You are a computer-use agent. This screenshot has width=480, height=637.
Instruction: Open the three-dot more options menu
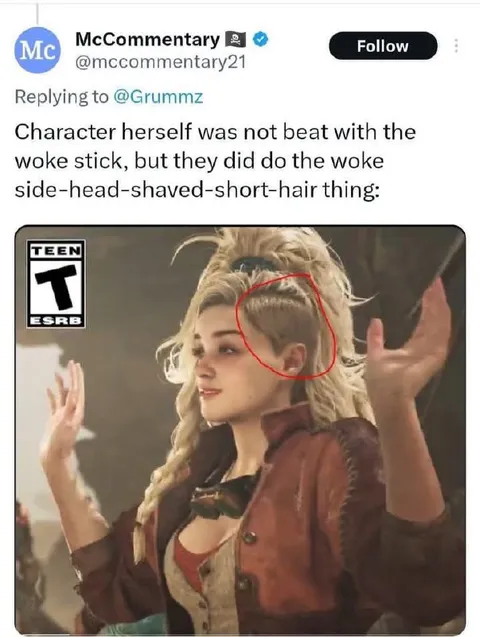[x=456, y=46]
